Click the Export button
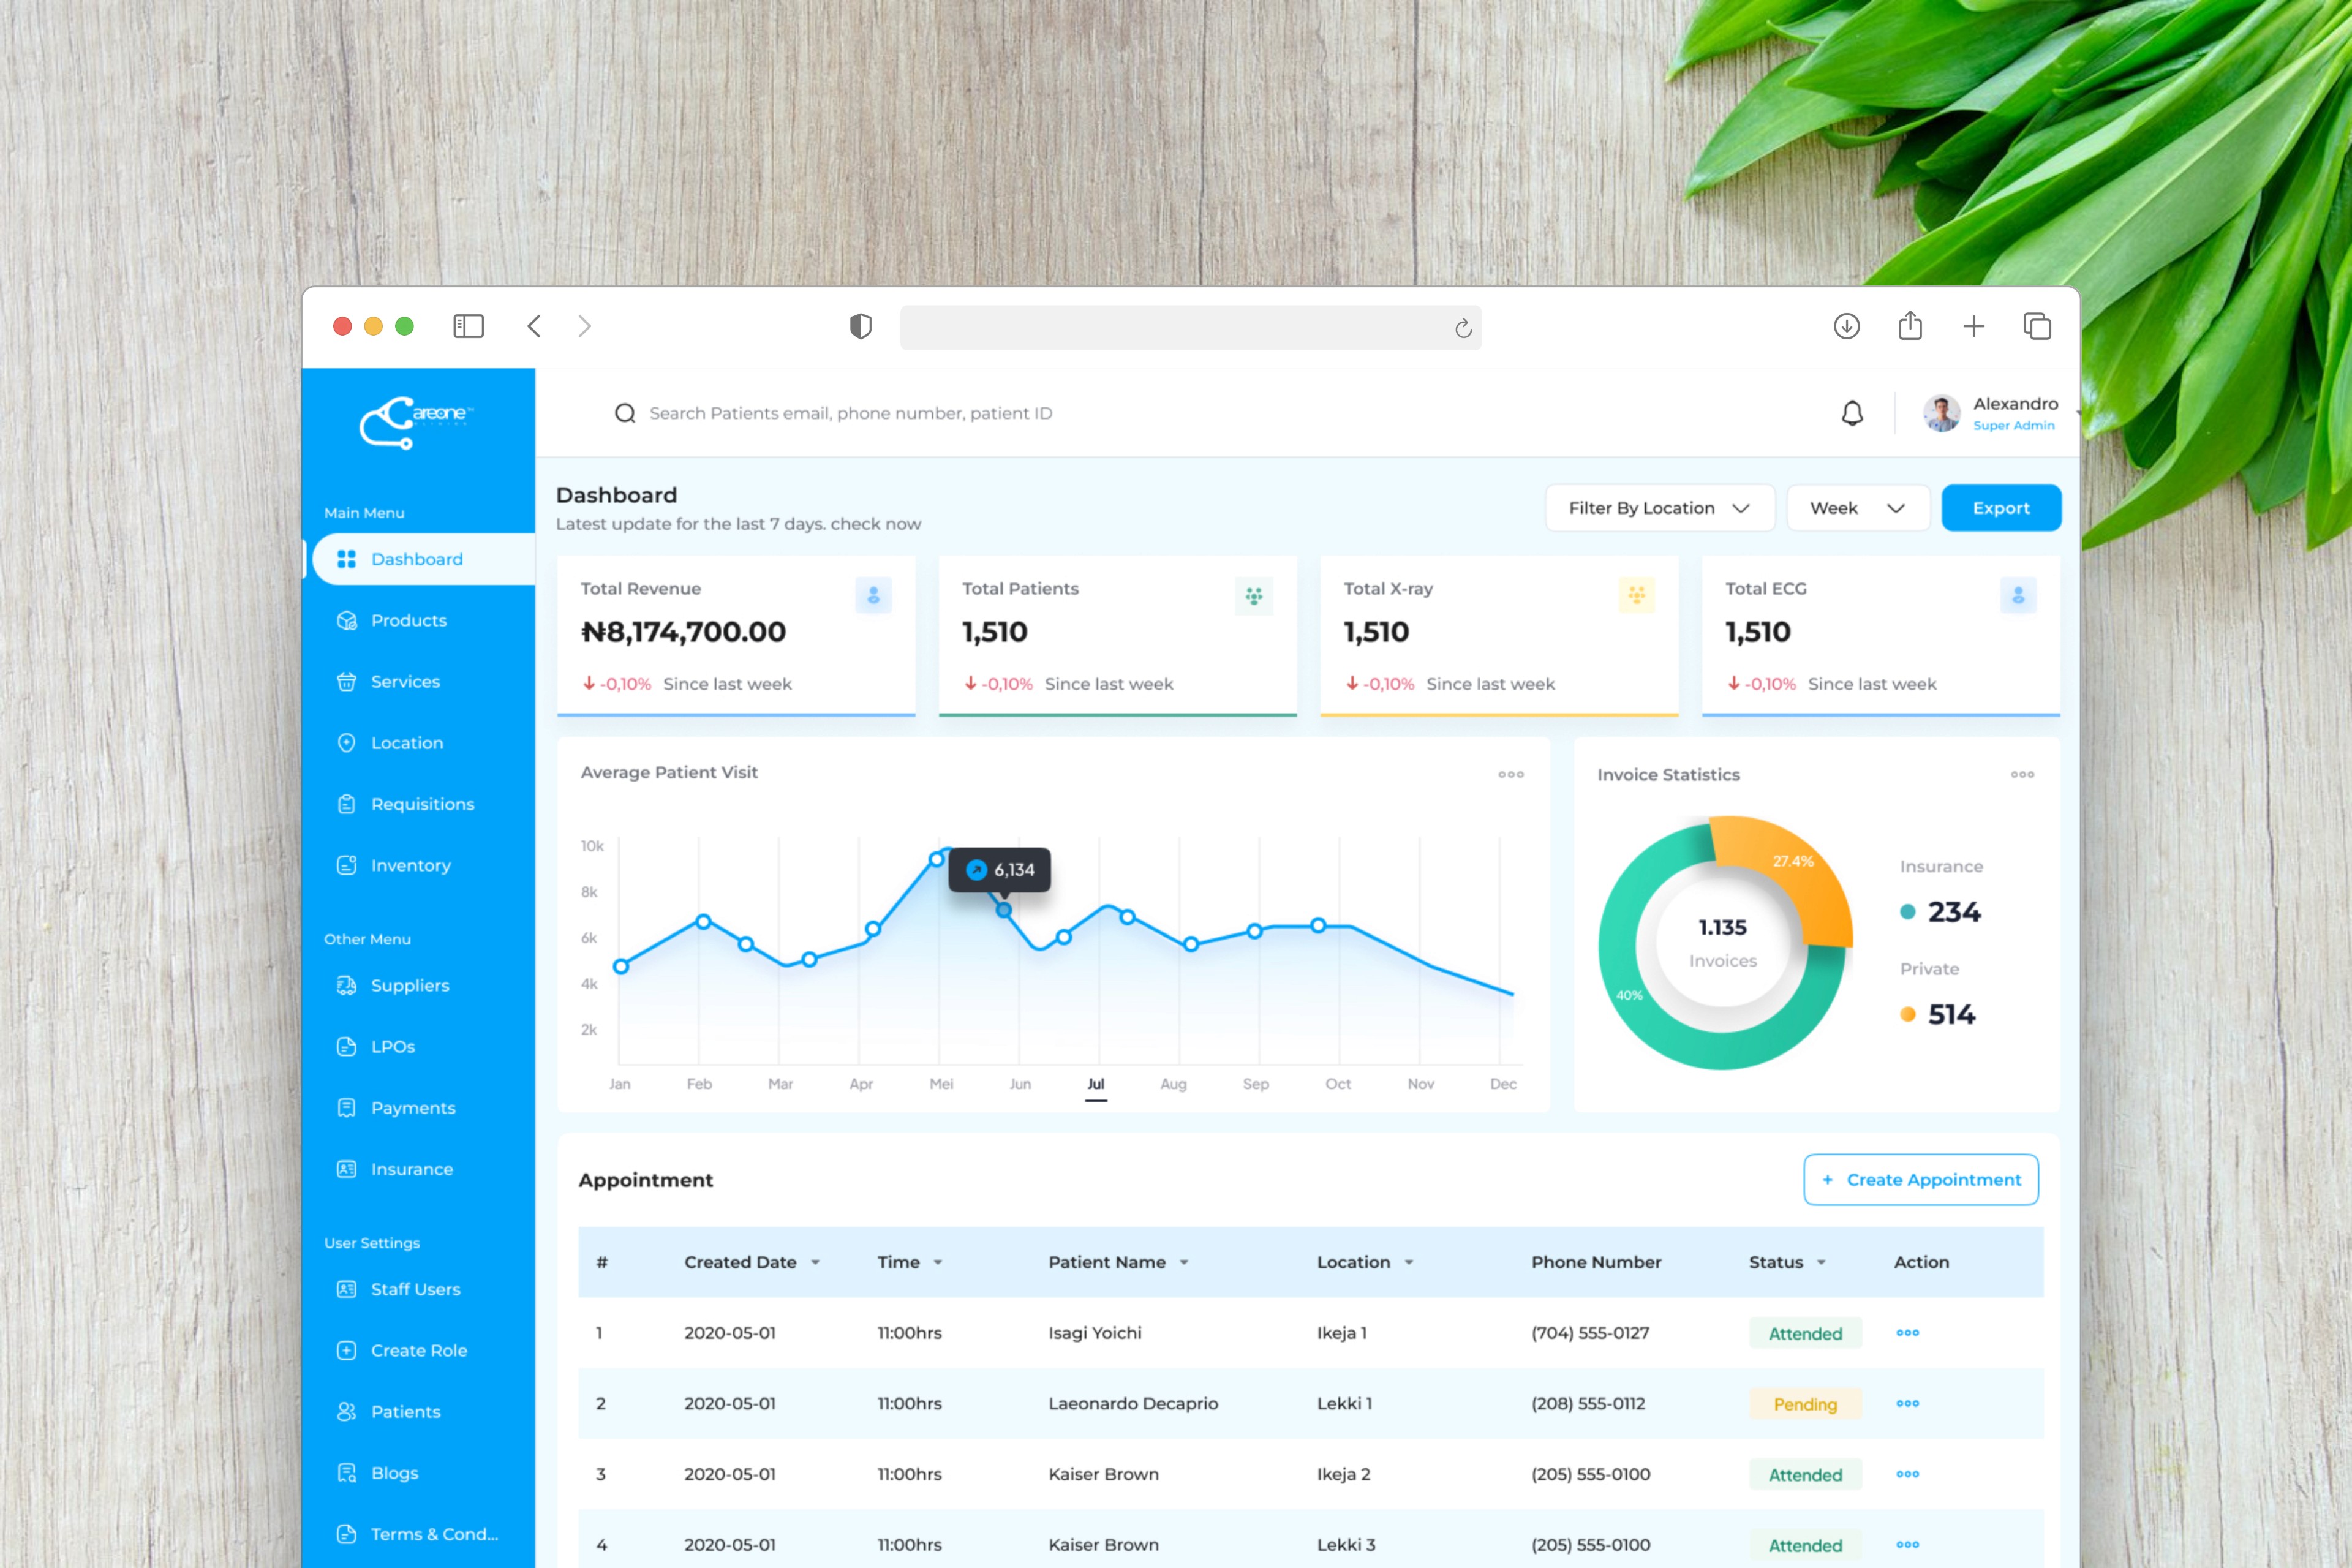 click(x=2000, y=508)
